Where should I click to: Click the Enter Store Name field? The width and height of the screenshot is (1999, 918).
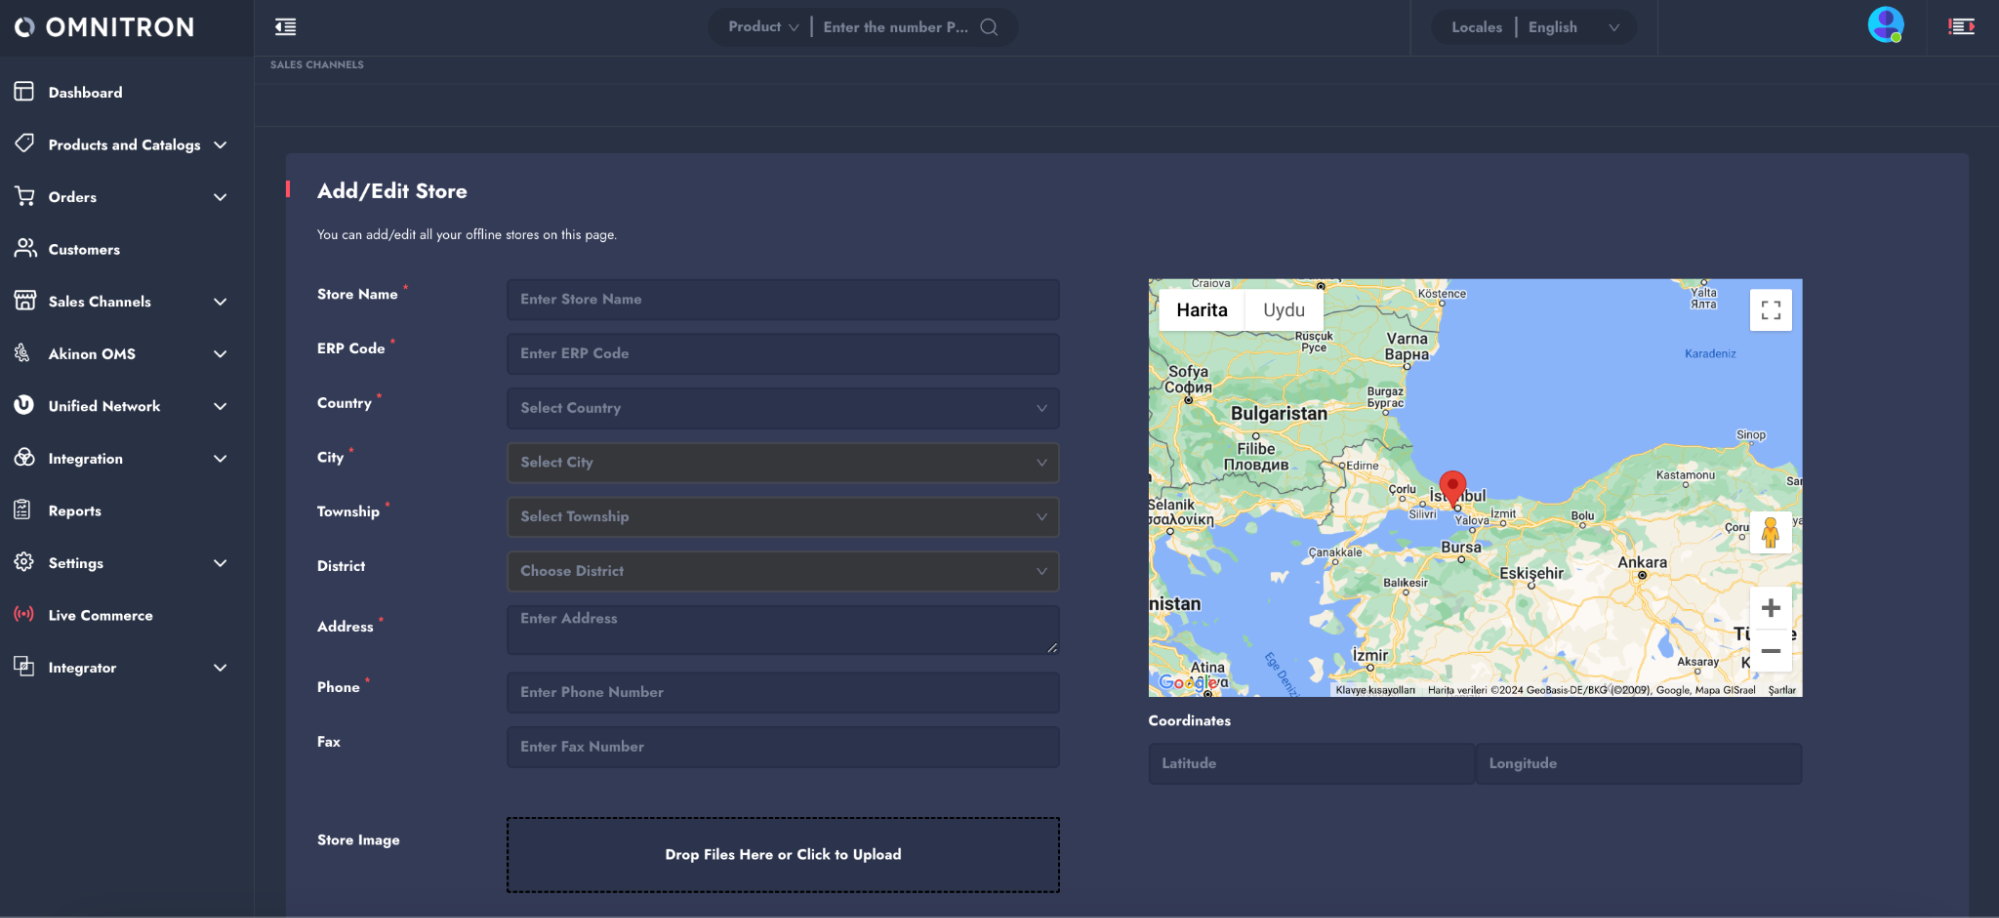(782, 299)
